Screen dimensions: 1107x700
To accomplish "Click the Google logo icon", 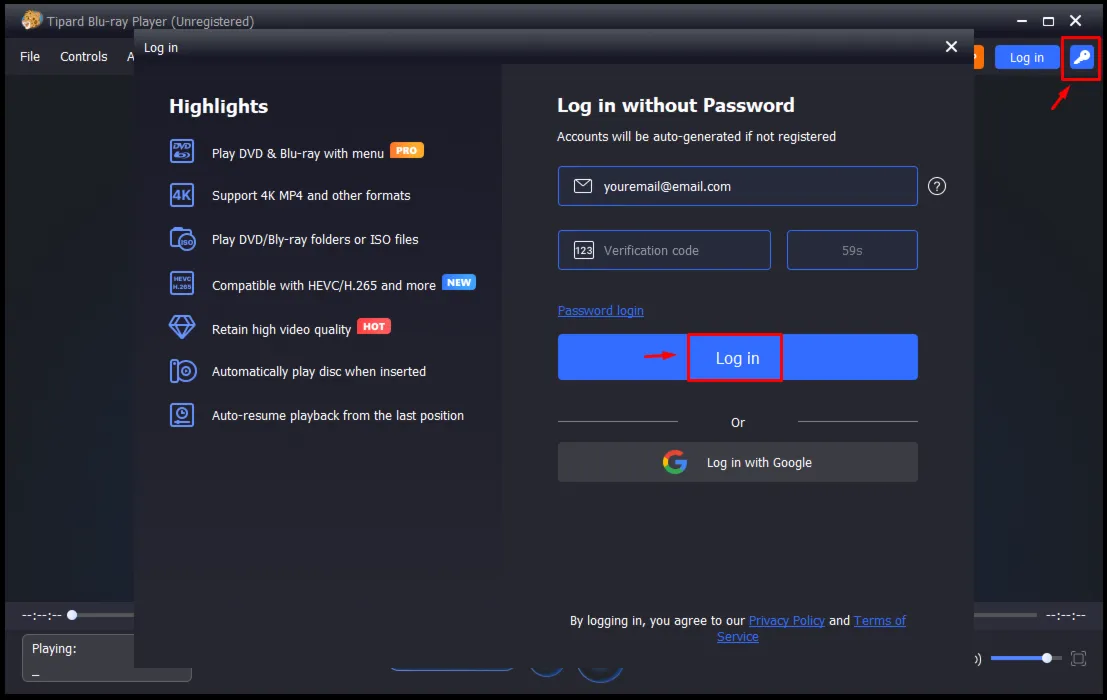I will [675, 462].
